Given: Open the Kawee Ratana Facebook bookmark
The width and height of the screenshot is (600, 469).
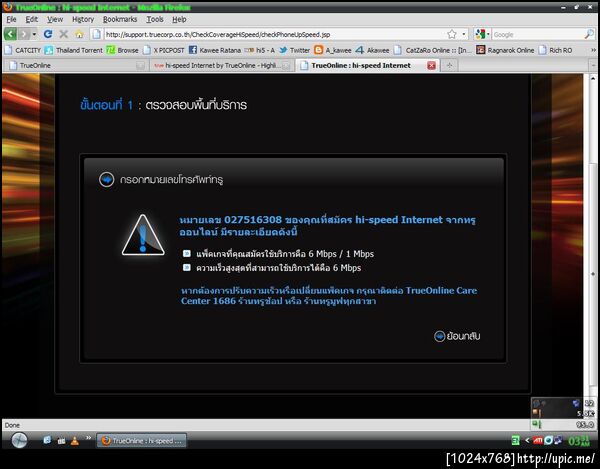Looking at the screenshot, I should click(x=215, y=50).
